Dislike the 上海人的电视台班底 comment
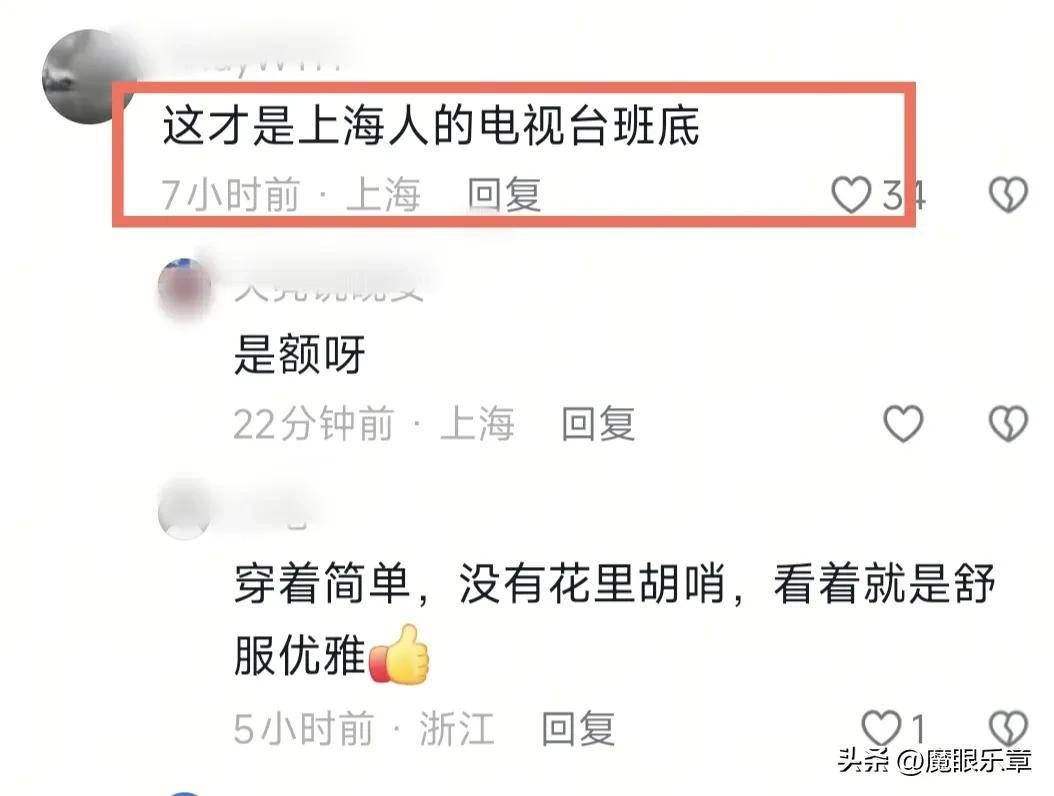 pos(1008,195)
